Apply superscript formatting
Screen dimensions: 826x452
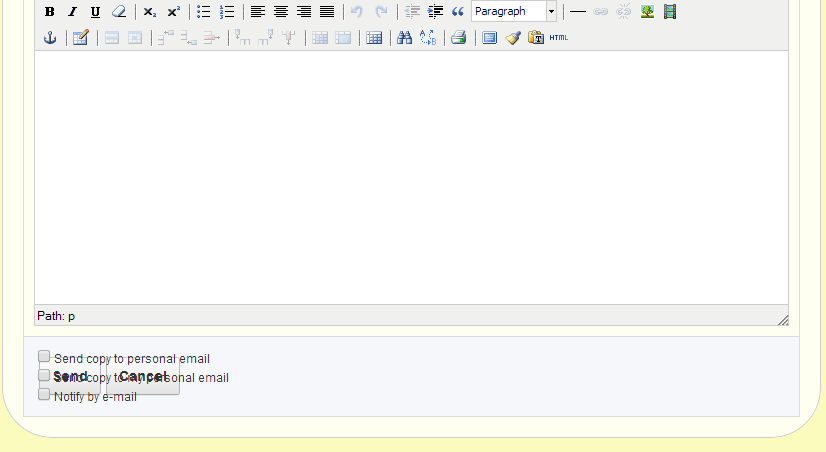[173, 12]
